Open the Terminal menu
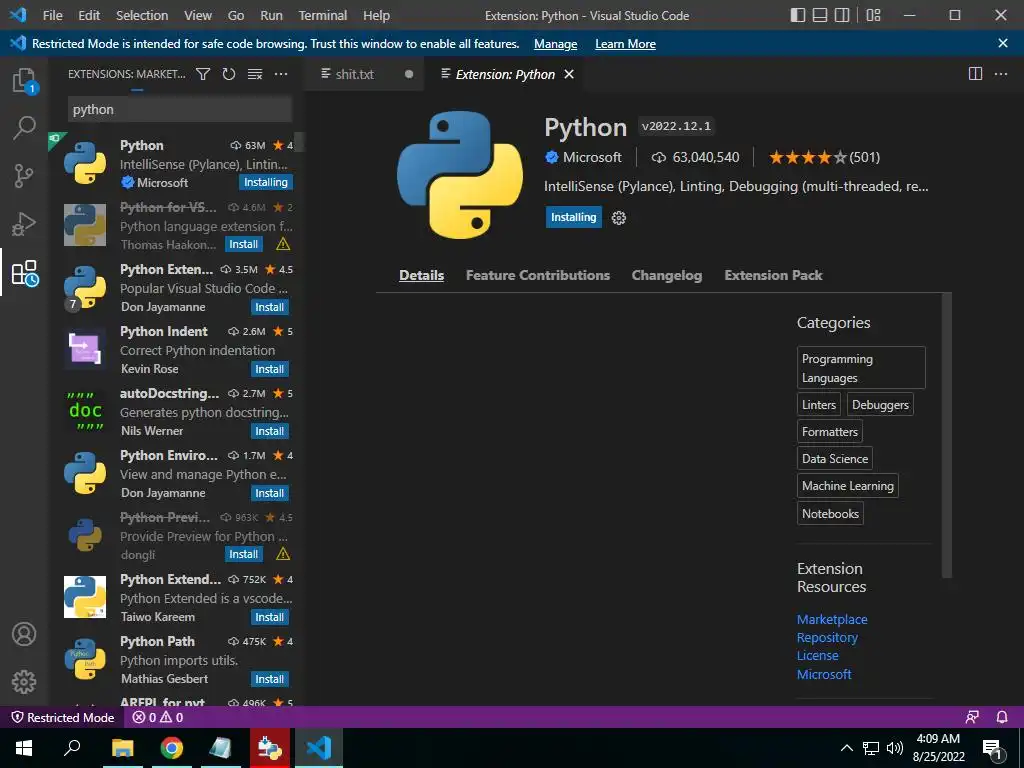 tap(323, 15)
